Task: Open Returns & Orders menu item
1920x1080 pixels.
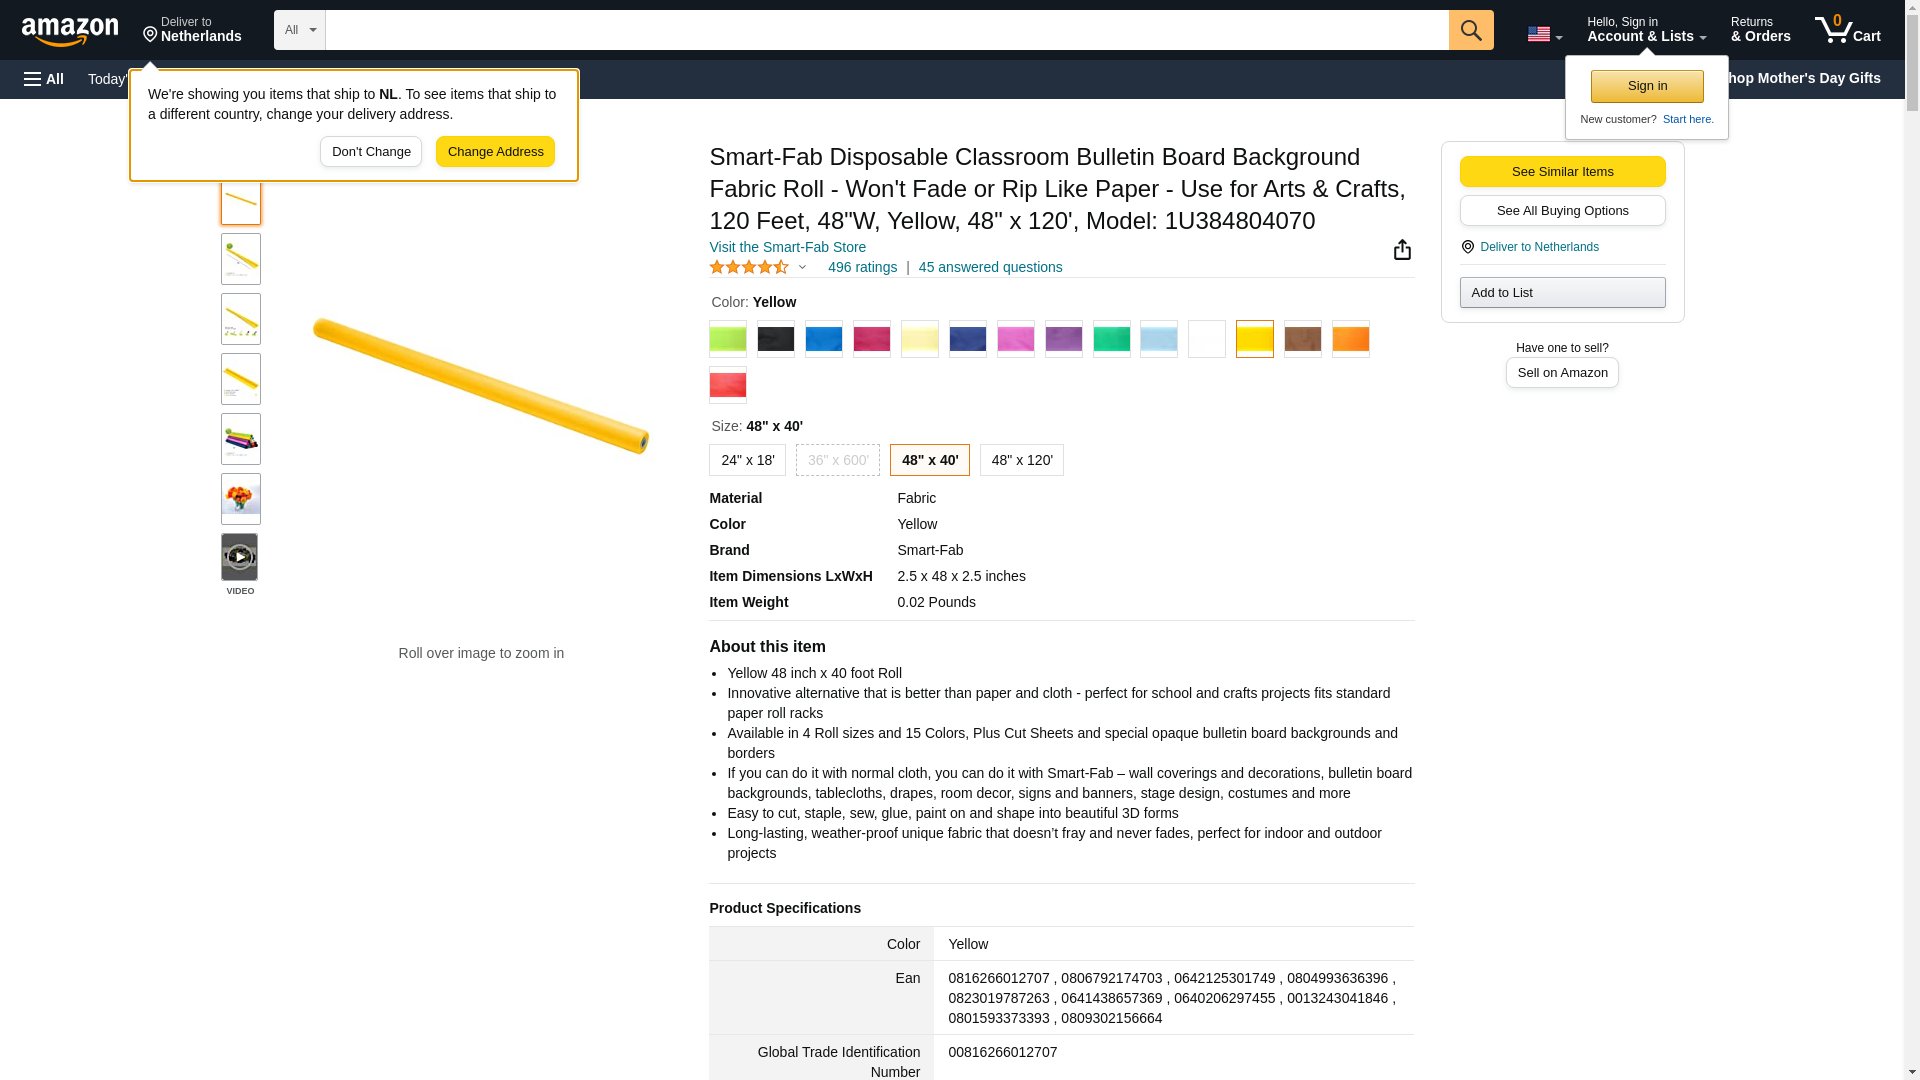Action: tap(1760, 30)
